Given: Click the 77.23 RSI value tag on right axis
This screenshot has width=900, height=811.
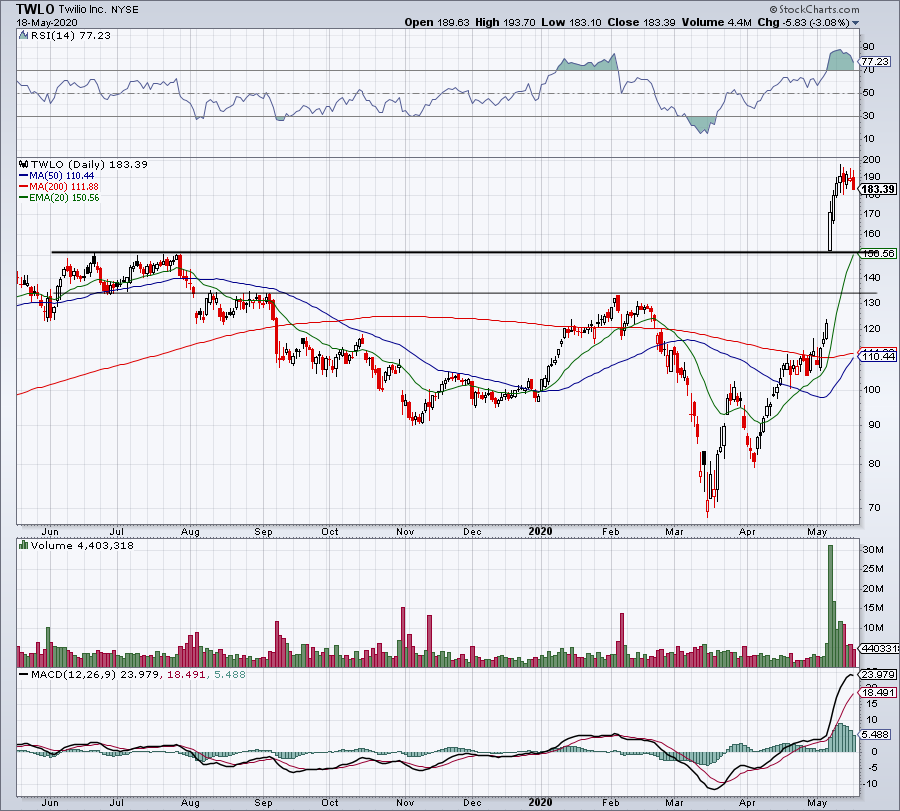Looking at the screenshot, I should [875, 61].
